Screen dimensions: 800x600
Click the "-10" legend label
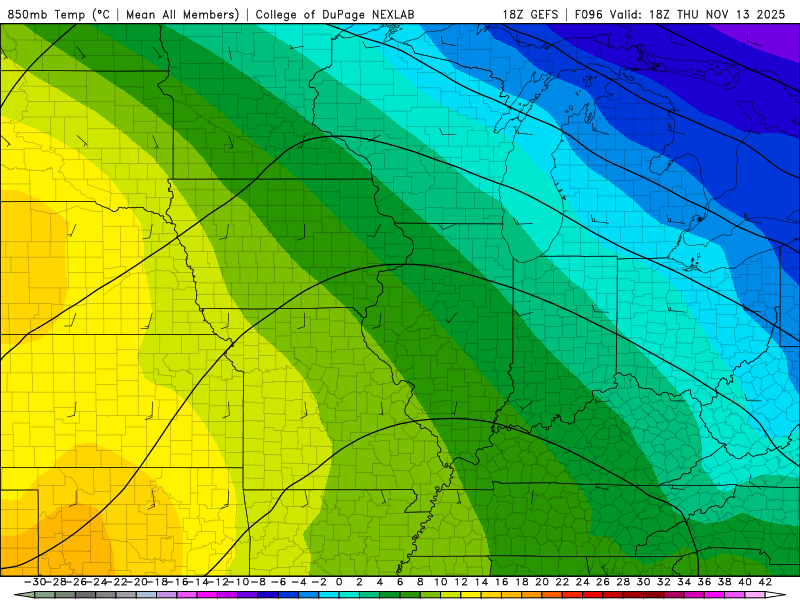[x=238, y=582]
